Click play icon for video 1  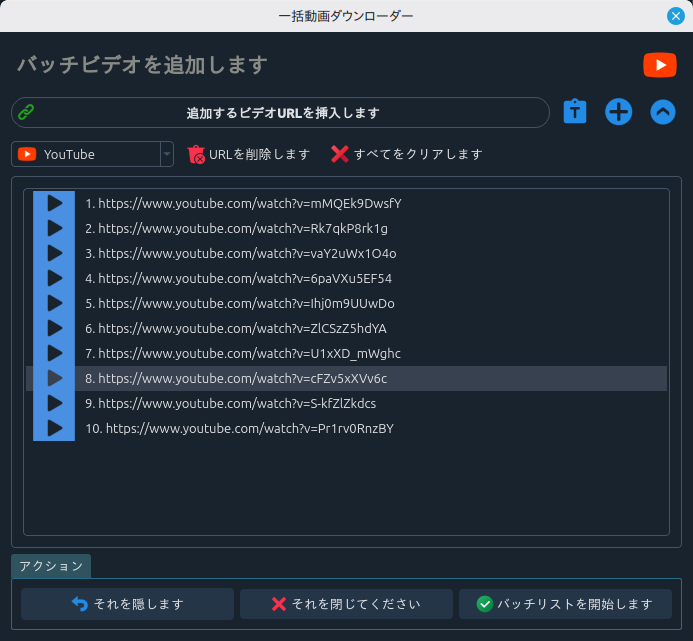coord(54,203)
